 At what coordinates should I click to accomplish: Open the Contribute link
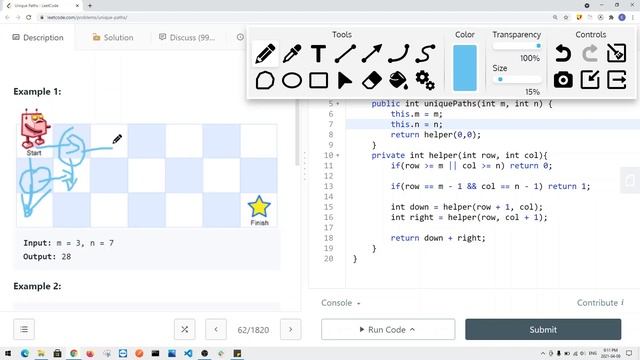coord(600,303)
